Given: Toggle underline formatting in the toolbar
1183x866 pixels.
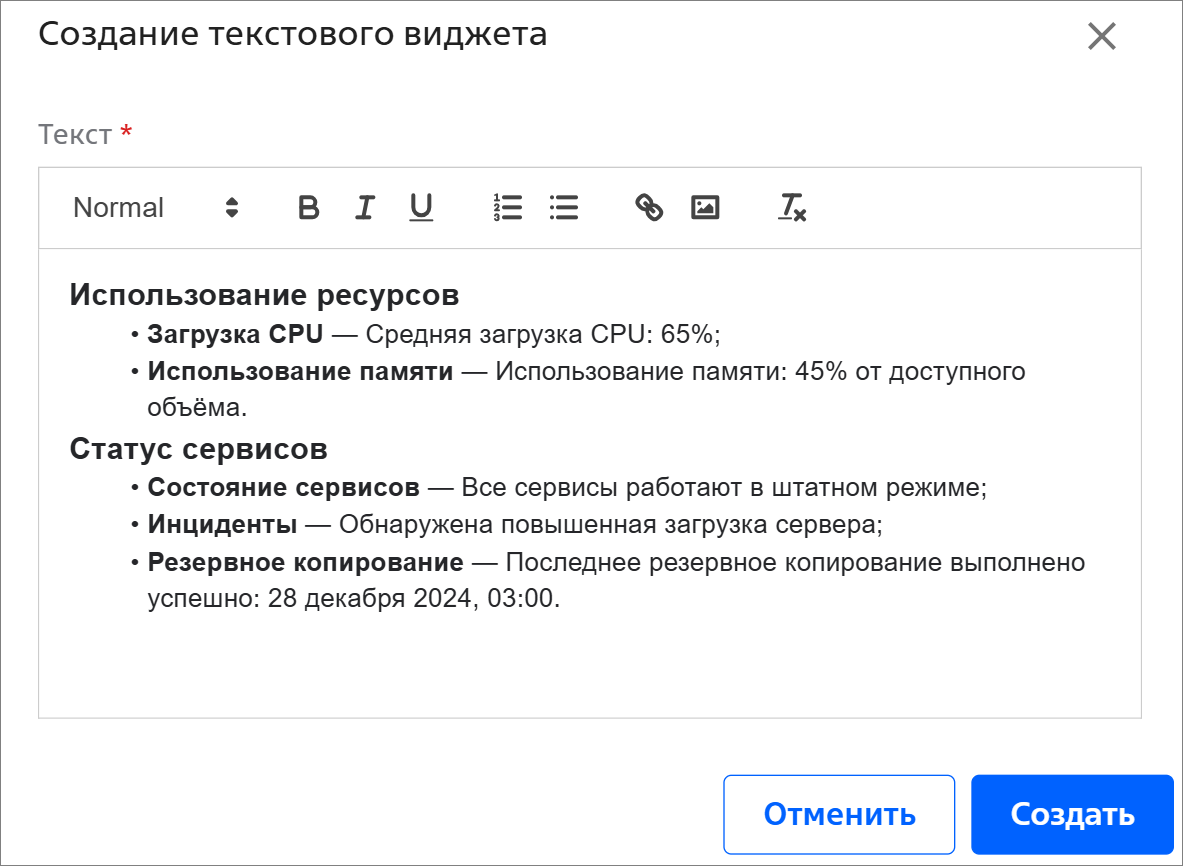Looking at the screenshot, I should 421,207.
